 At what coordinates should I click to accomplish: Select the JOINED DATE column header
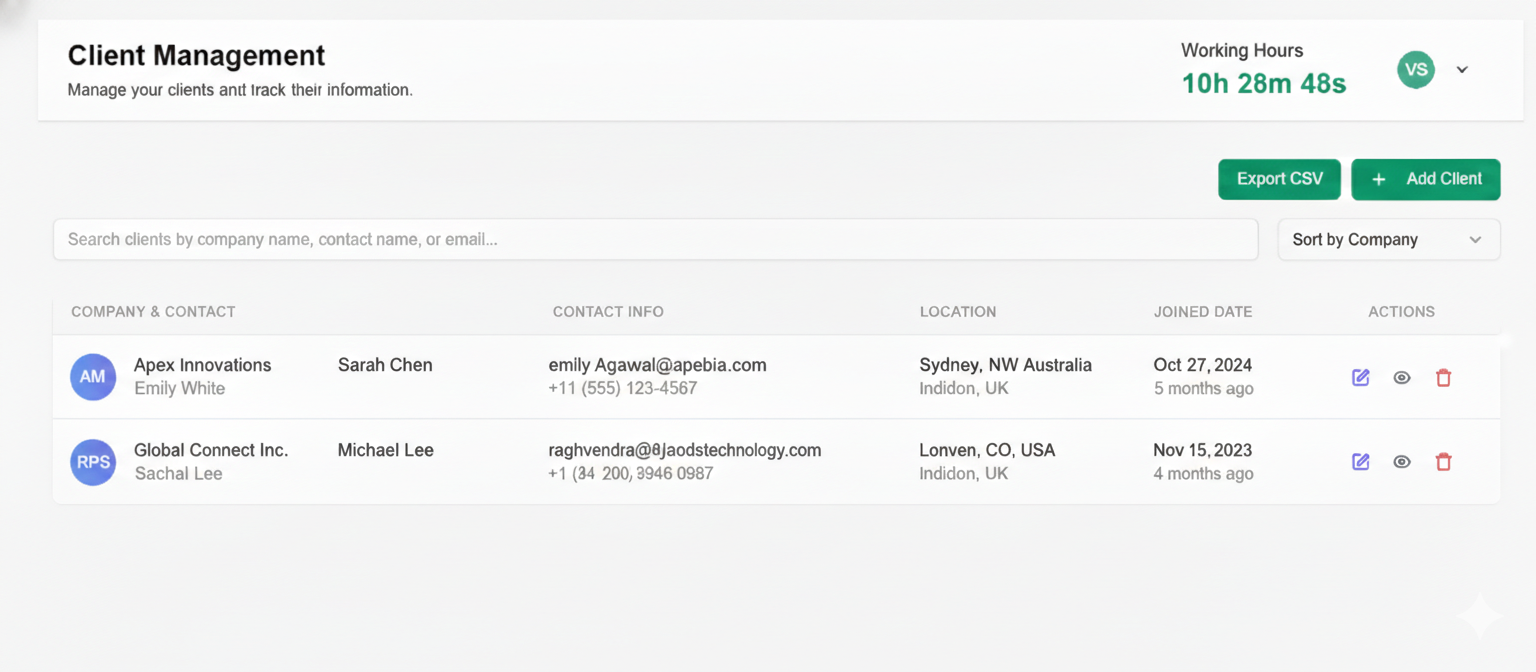click(1203, 311)
